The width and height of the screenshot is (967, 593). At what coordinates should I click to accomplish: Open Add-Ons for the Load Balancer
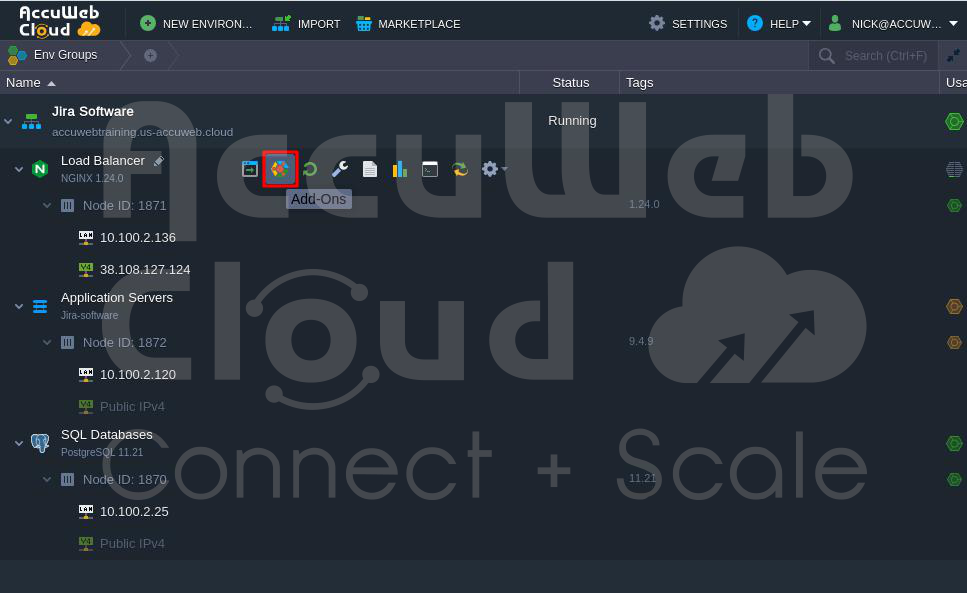280,169
